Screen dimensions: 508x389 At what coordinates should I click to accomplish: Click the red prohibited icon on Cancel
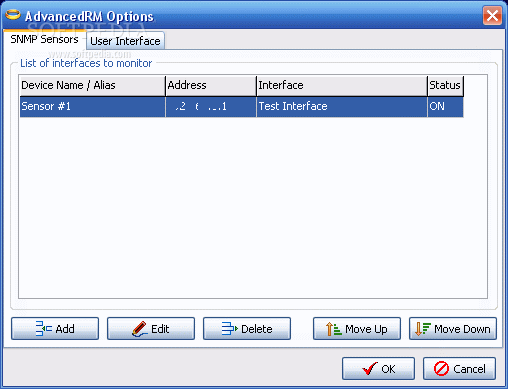click(441, 368)
